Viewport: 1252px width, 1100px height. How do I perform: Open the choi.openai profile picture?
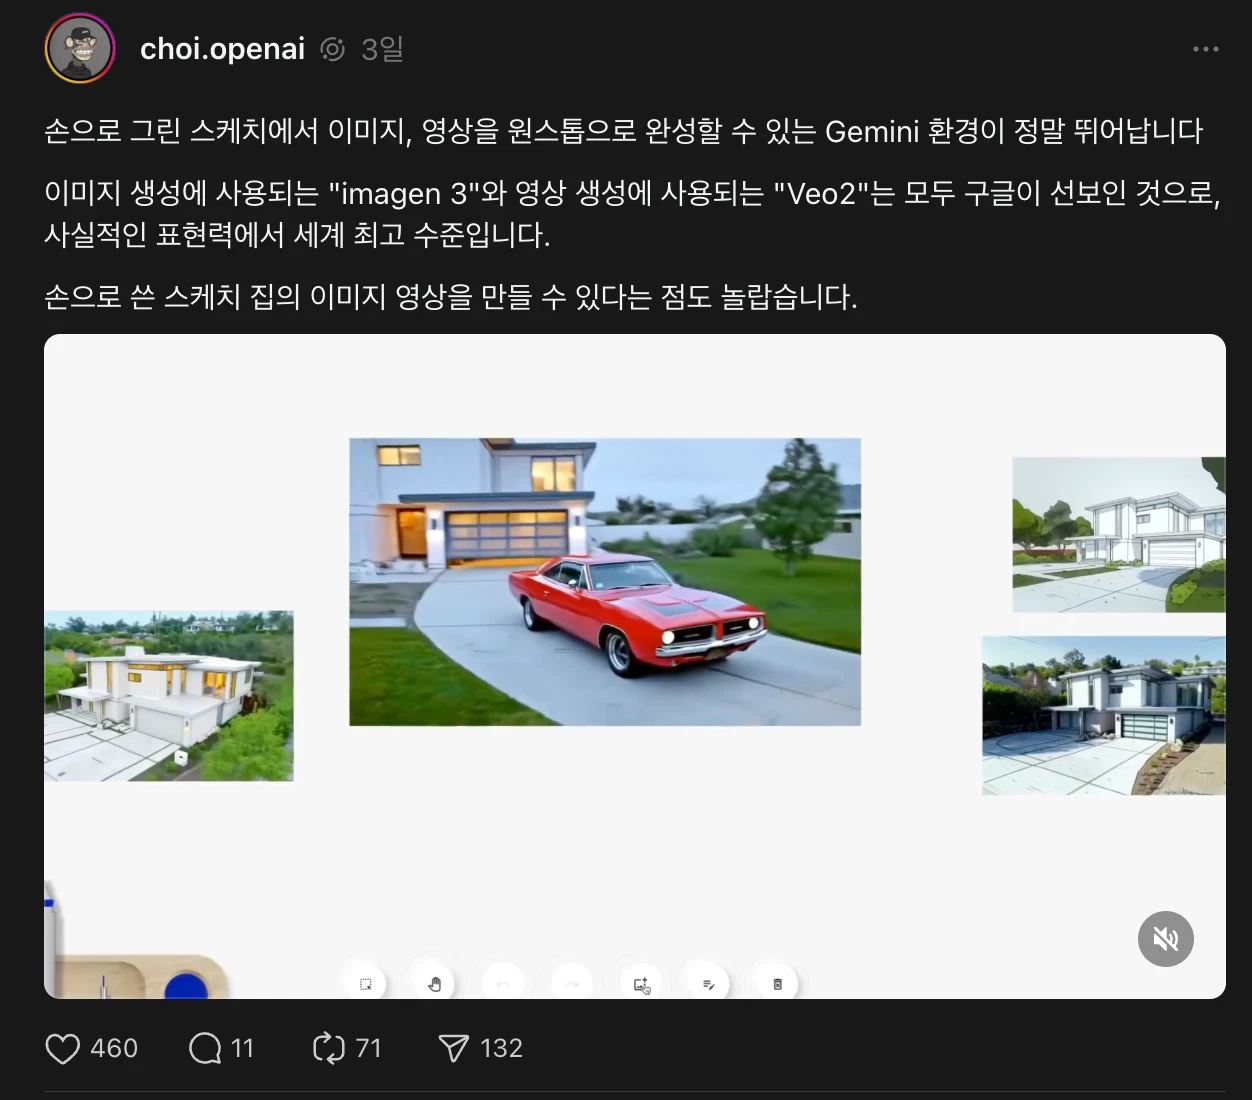[x=80, y=48]
